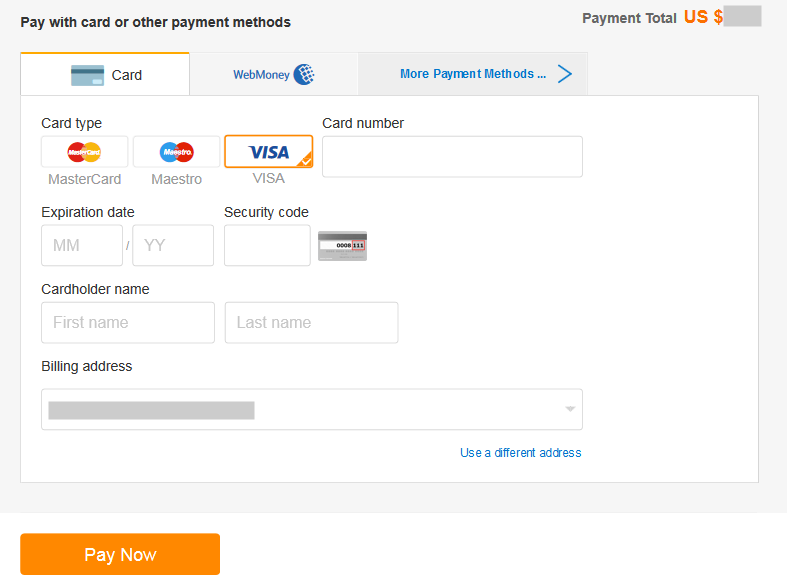Focus the Security code input field
The width and height of the screenshot is (787, 581).
pyautogui.click(x=267, y=245)
